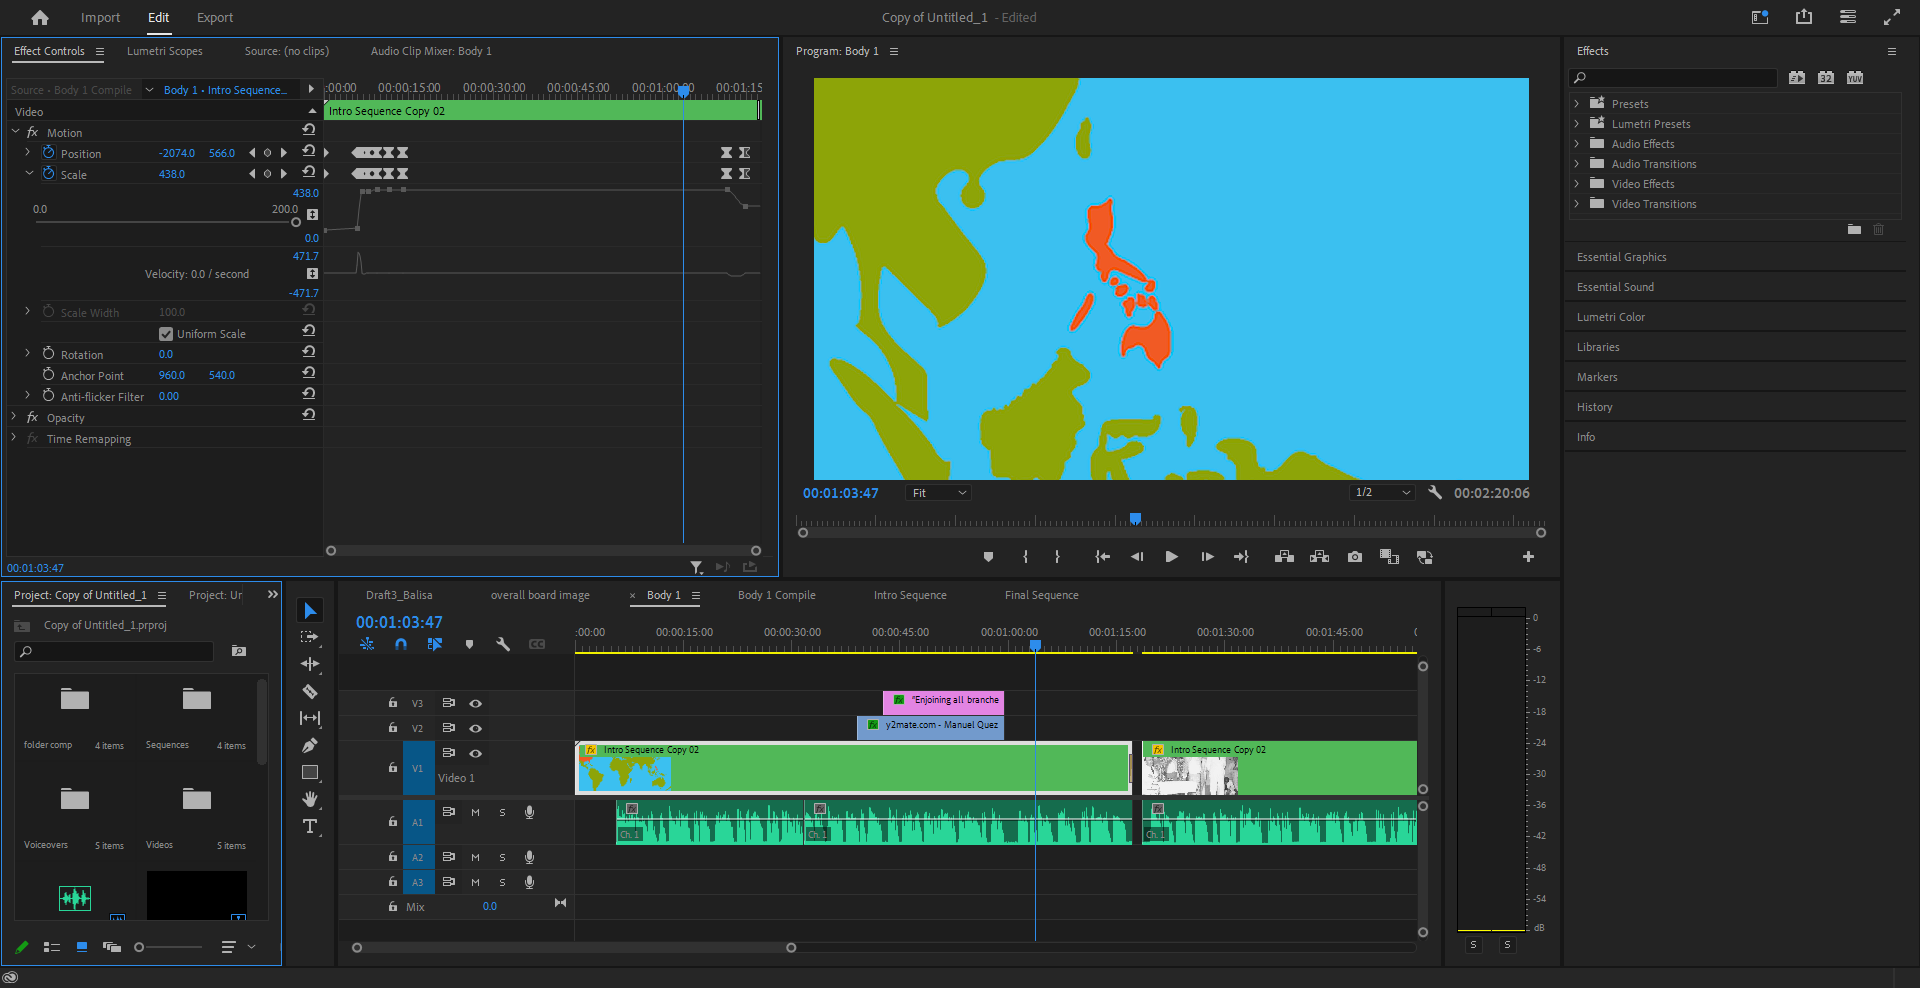
Task: Hide the V3 track output eye
Action: pyautogui.click(x=476, y=704)
